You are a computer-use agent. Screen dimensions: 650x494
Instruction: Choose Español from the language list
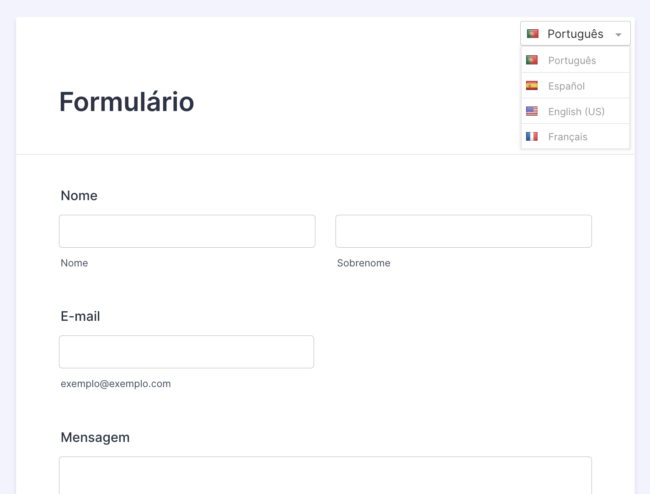coord(566,86)
